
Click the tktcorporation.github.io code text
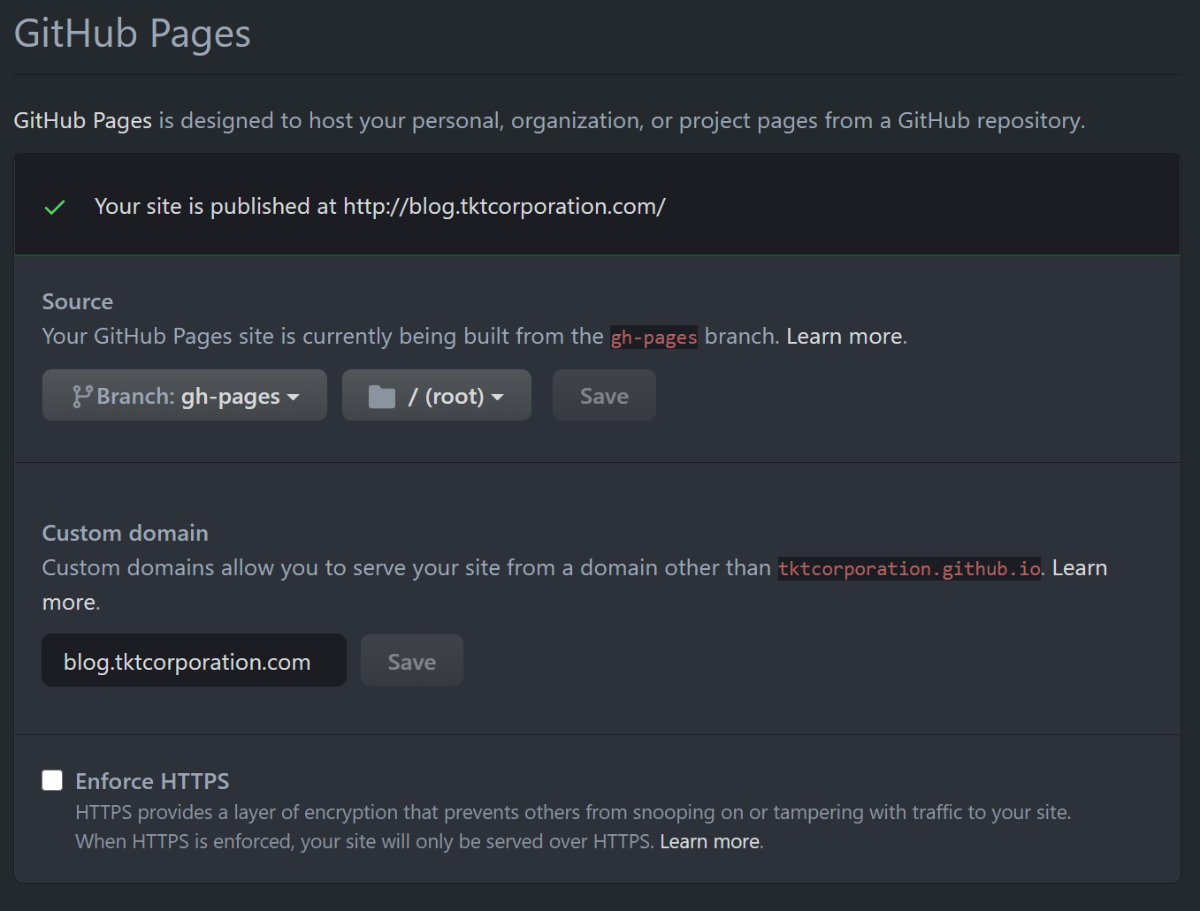tap(910, 568)
